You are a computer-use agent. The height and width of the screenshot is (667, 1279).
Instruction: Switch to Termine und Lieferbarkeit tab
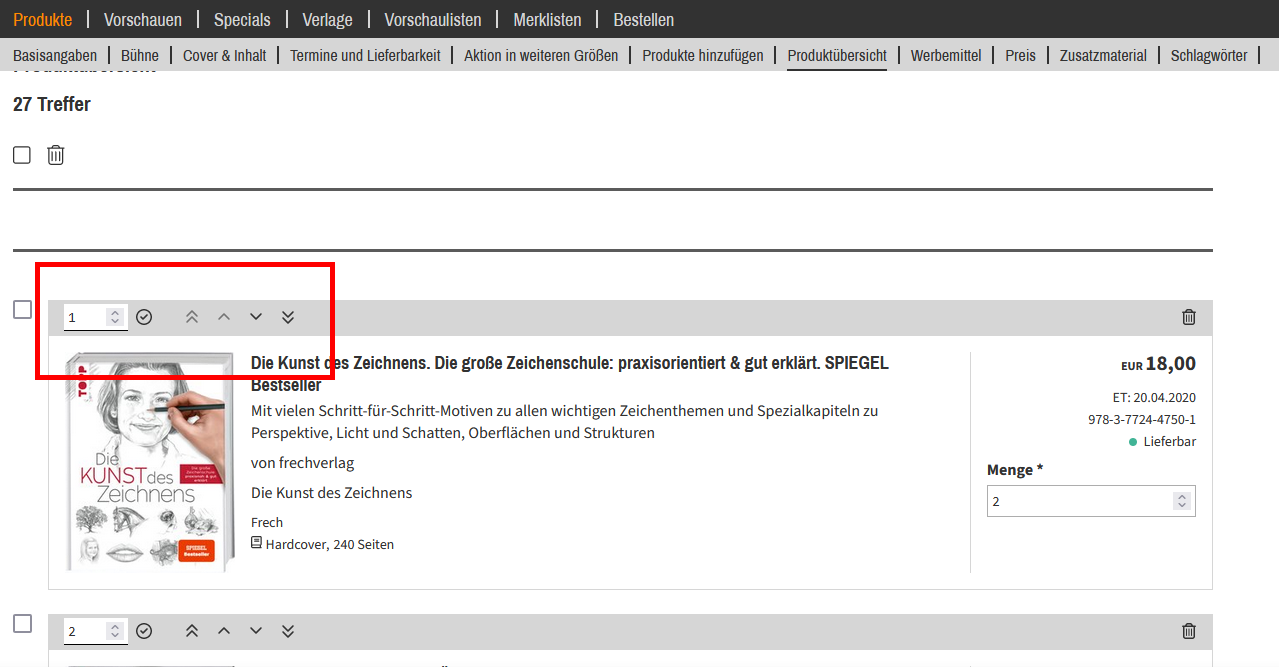click(365, 55)
